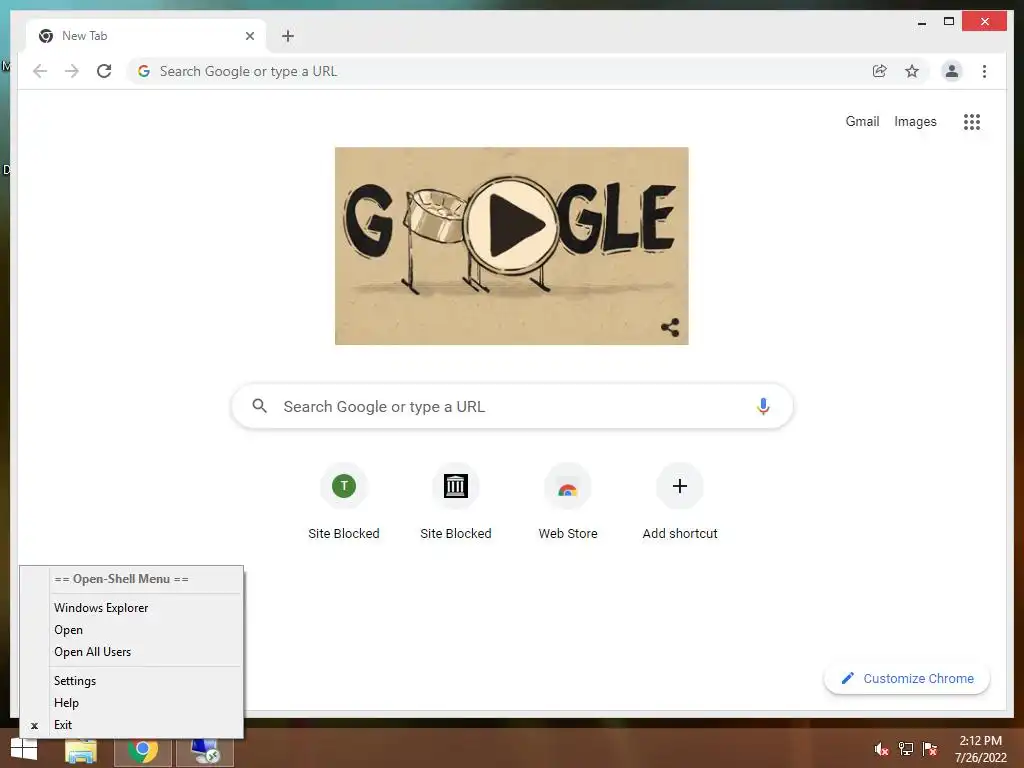
Task: Open the Site Blocked shortcut with museum icon
Action: pyautogui.click(x=456, y=502)
